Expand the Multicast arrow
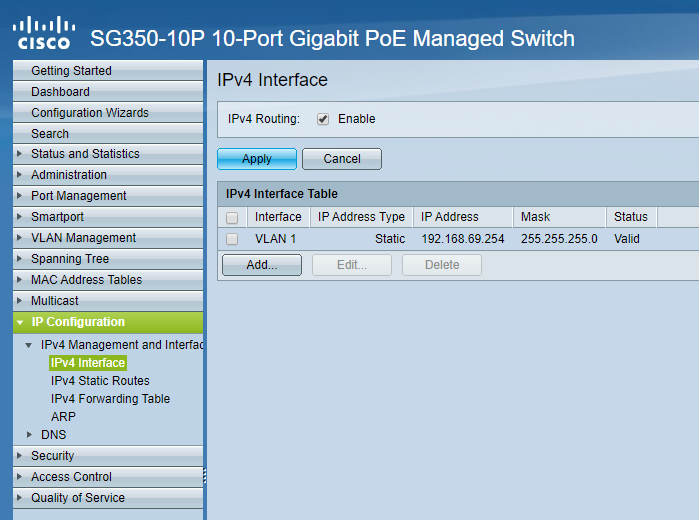Screen dimensions: 699x520 [x=19, y=300]
